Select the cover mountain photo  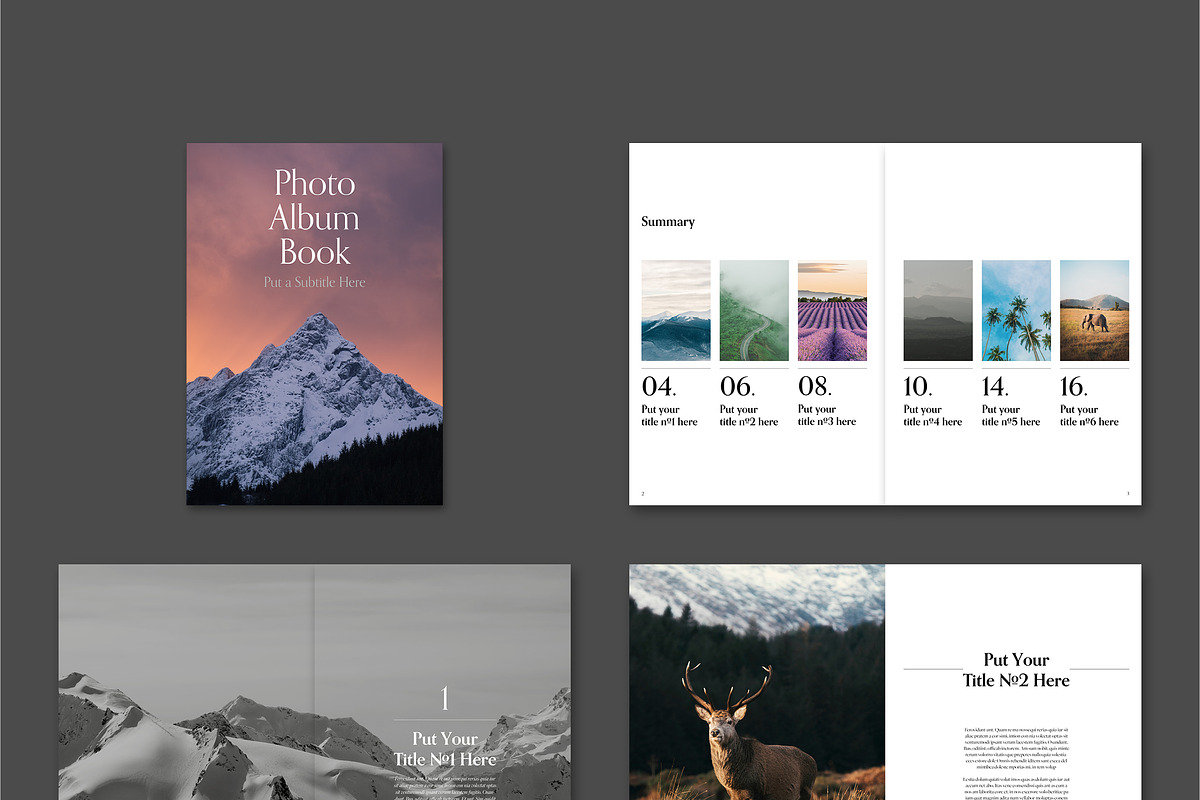click(x=315, y=324)
